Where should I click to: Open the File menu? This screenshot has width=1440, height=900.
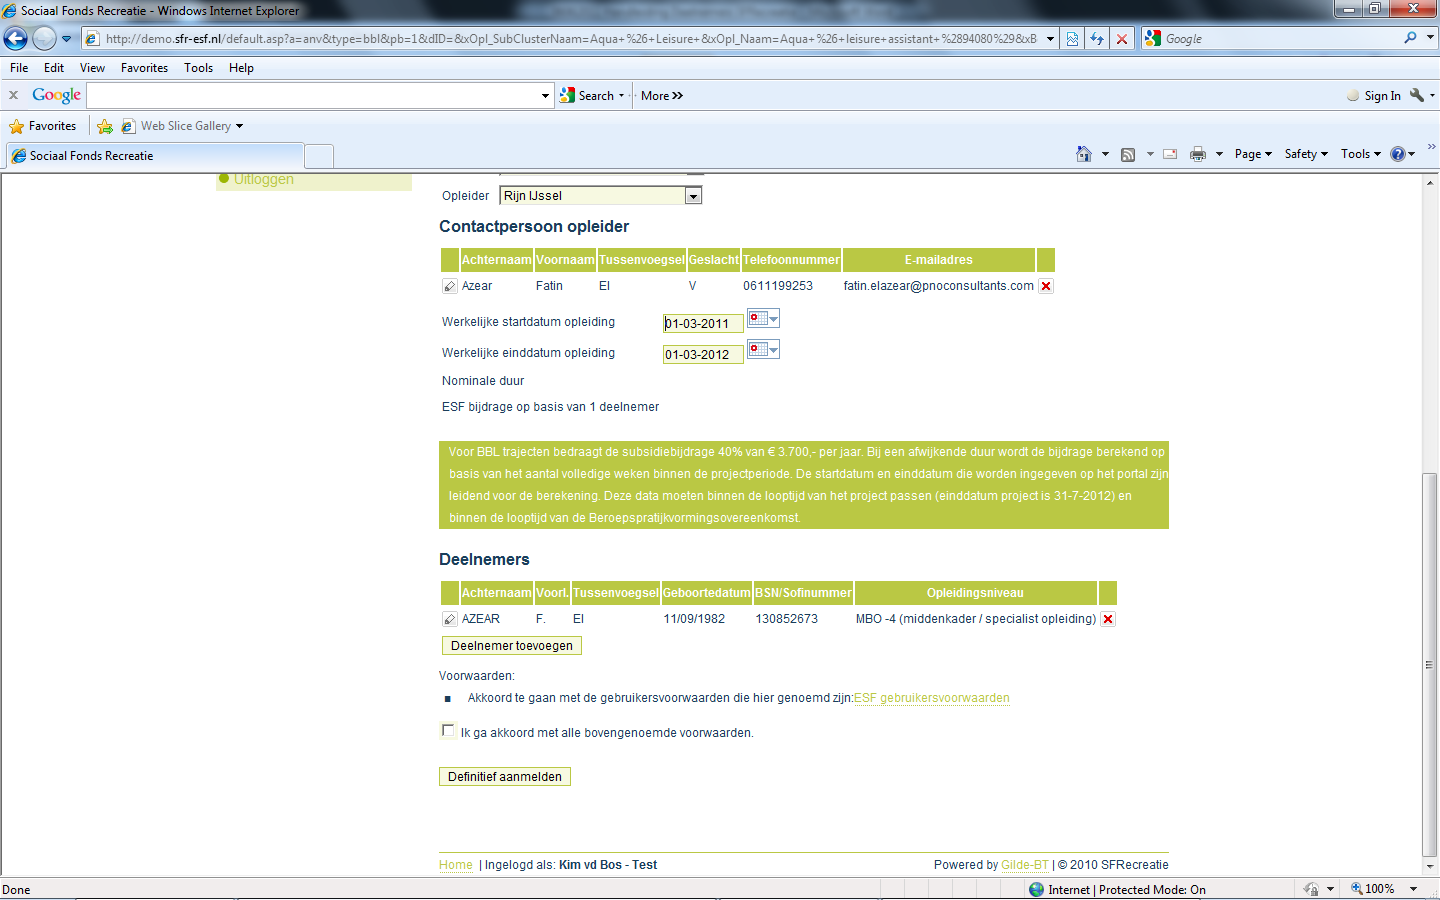coord(19,68)
